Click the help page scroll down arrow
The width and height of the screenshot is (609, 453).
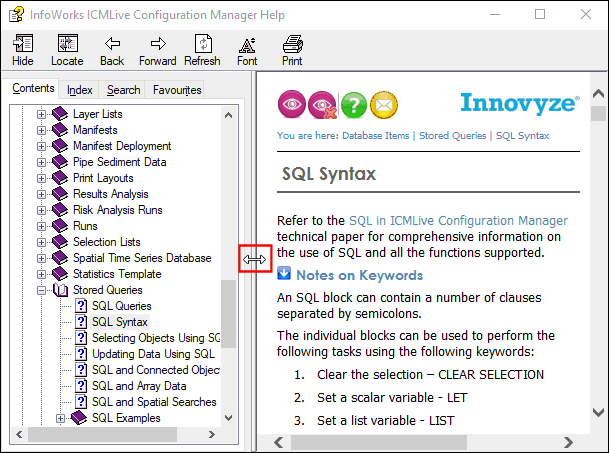[598, 412]
